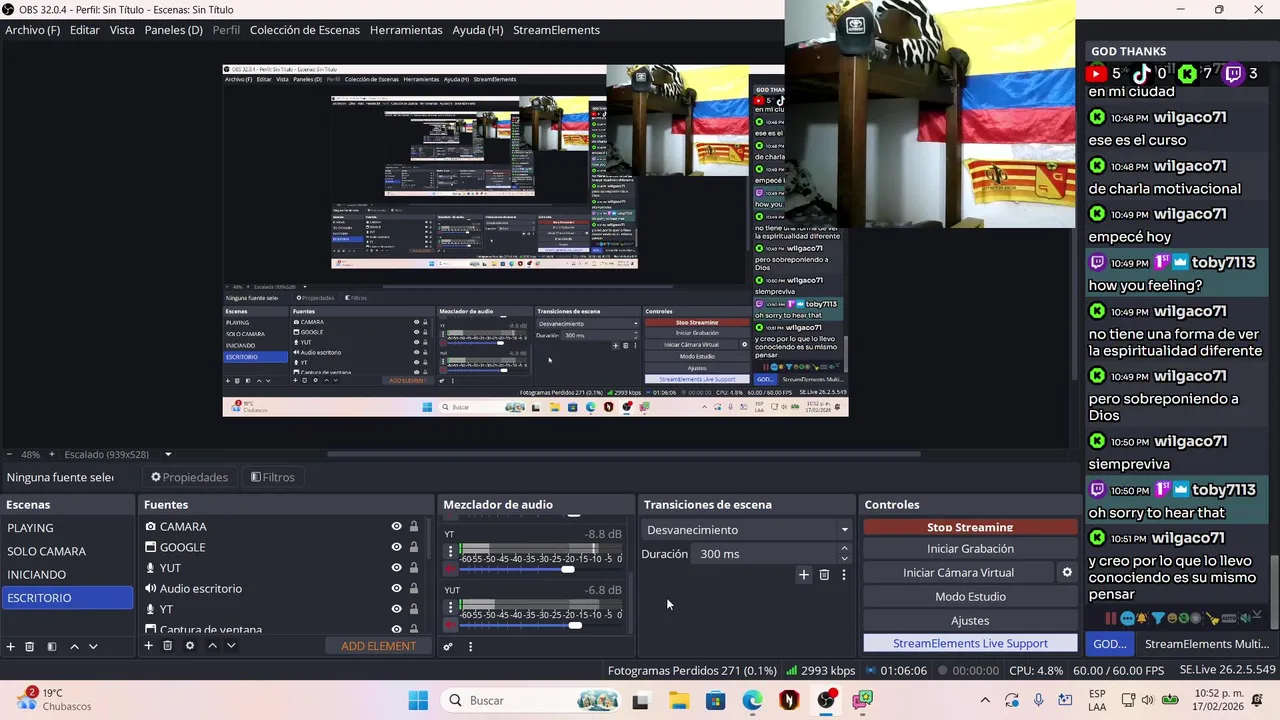Viewport: 1280px width, 720px height.
Task: Hide Audio escritorio source eye icon
Action: (x=396, y=588)
